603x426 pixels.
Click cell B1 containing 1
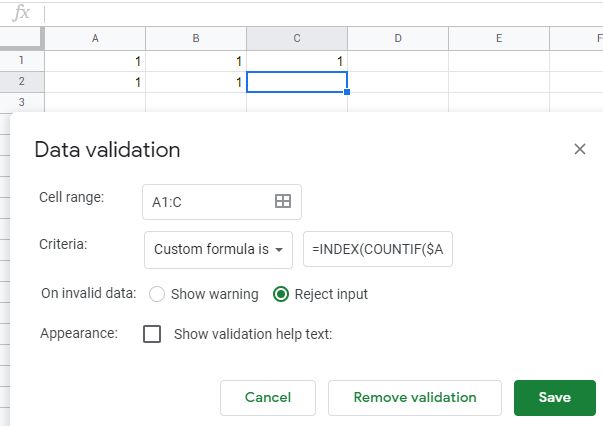[196, 61]
